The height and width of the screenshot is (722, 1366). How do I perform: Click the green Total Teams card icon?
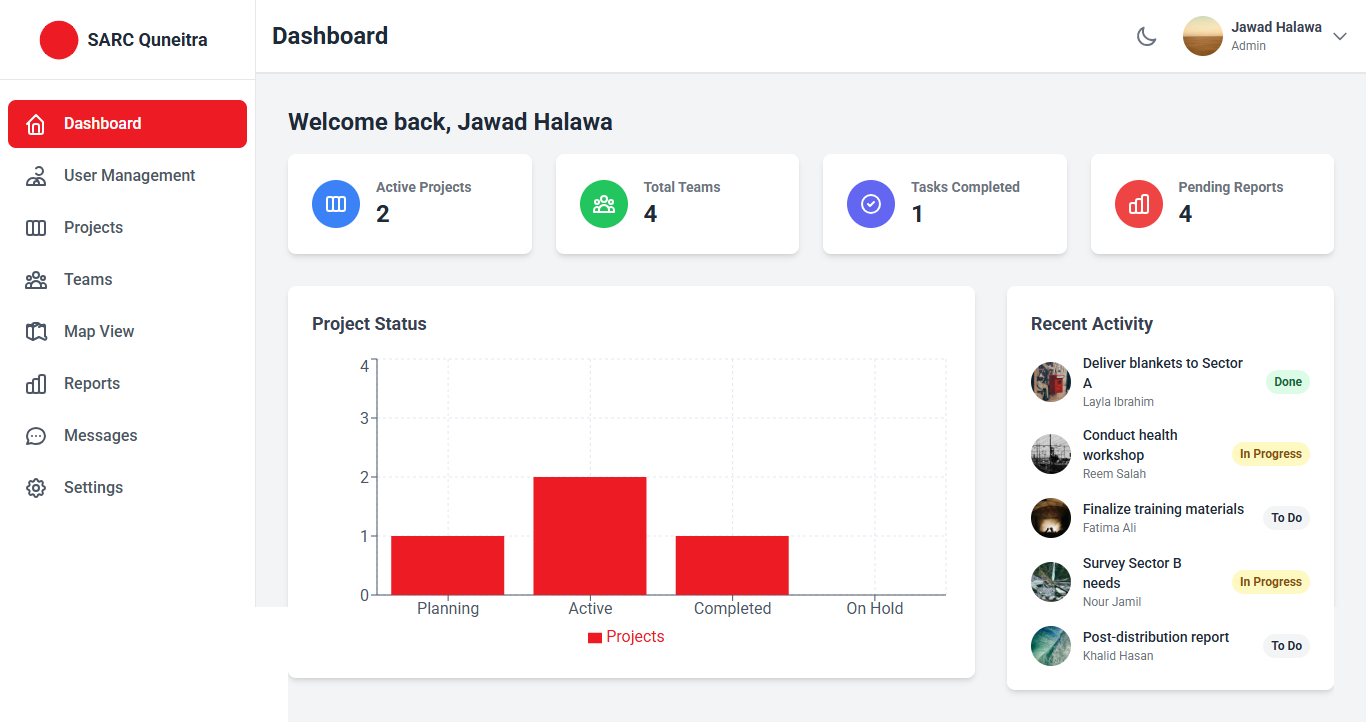tap(604, 204)
